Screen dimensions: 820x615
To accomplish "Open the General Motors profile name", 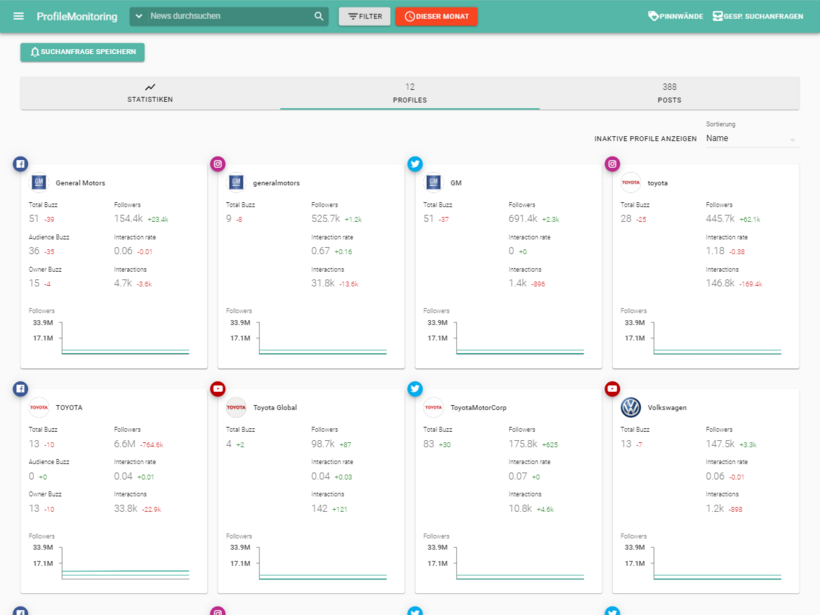I will (x=81, y=183).
